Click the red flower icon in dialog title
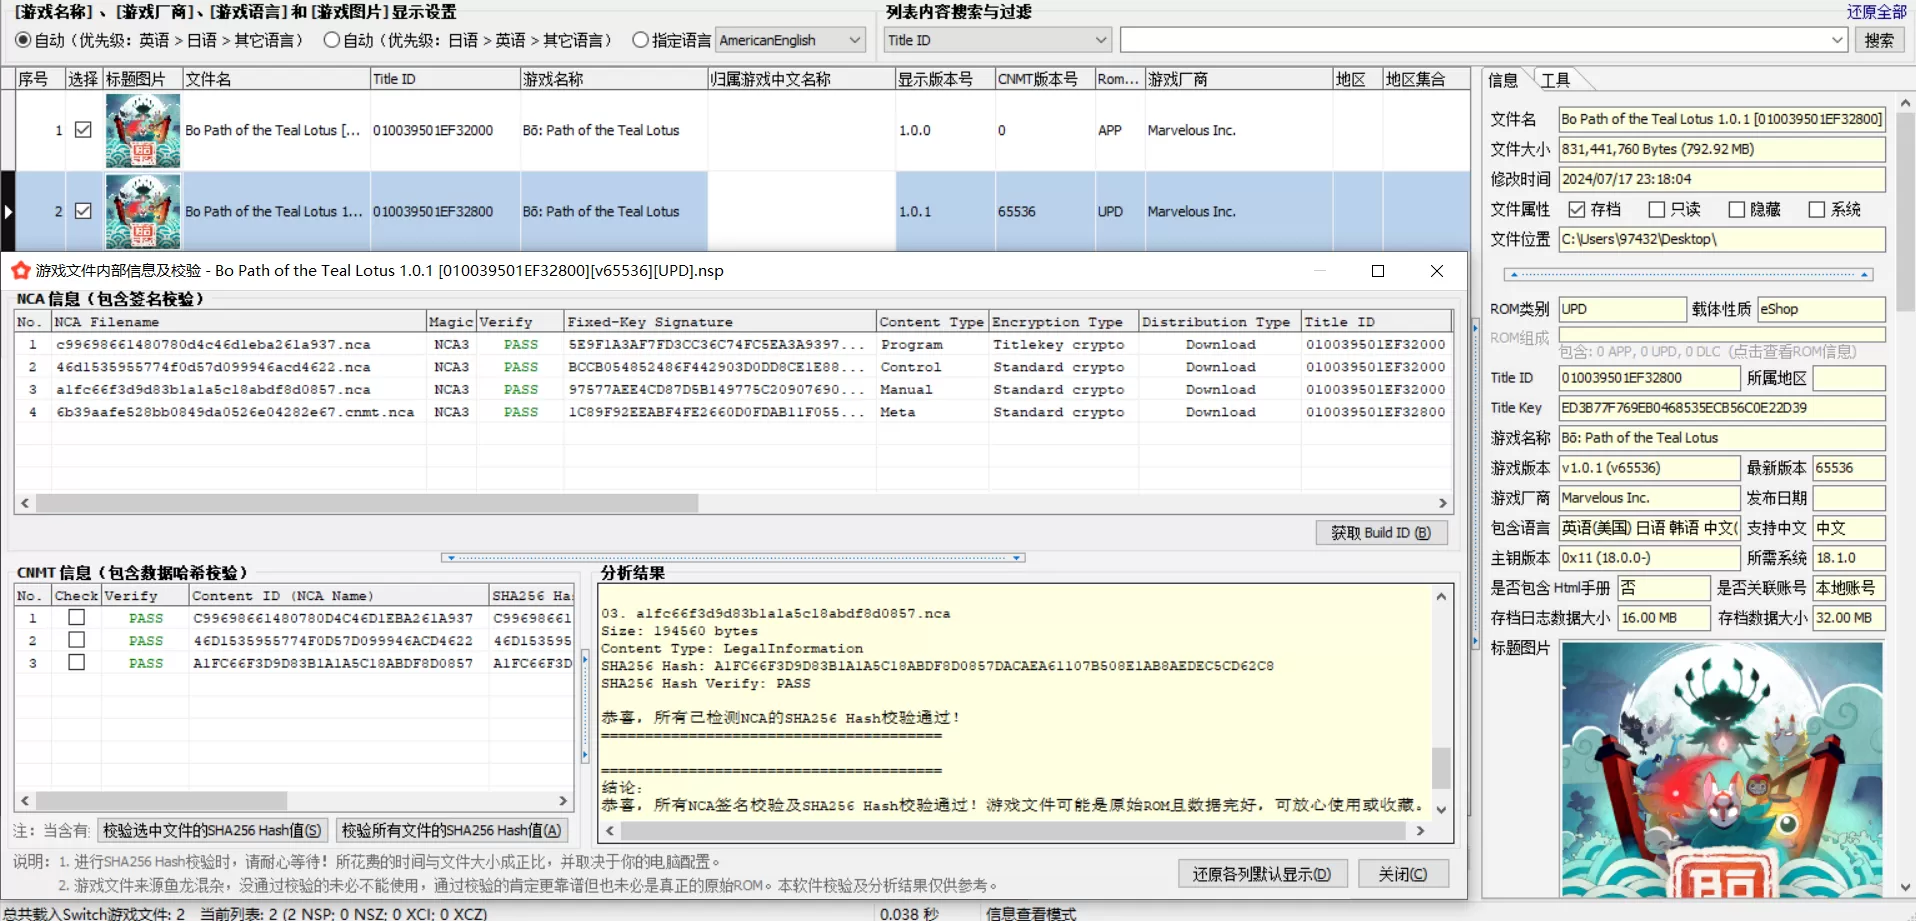The height and width of the screenshot is (921, 1916). point(21,271)
